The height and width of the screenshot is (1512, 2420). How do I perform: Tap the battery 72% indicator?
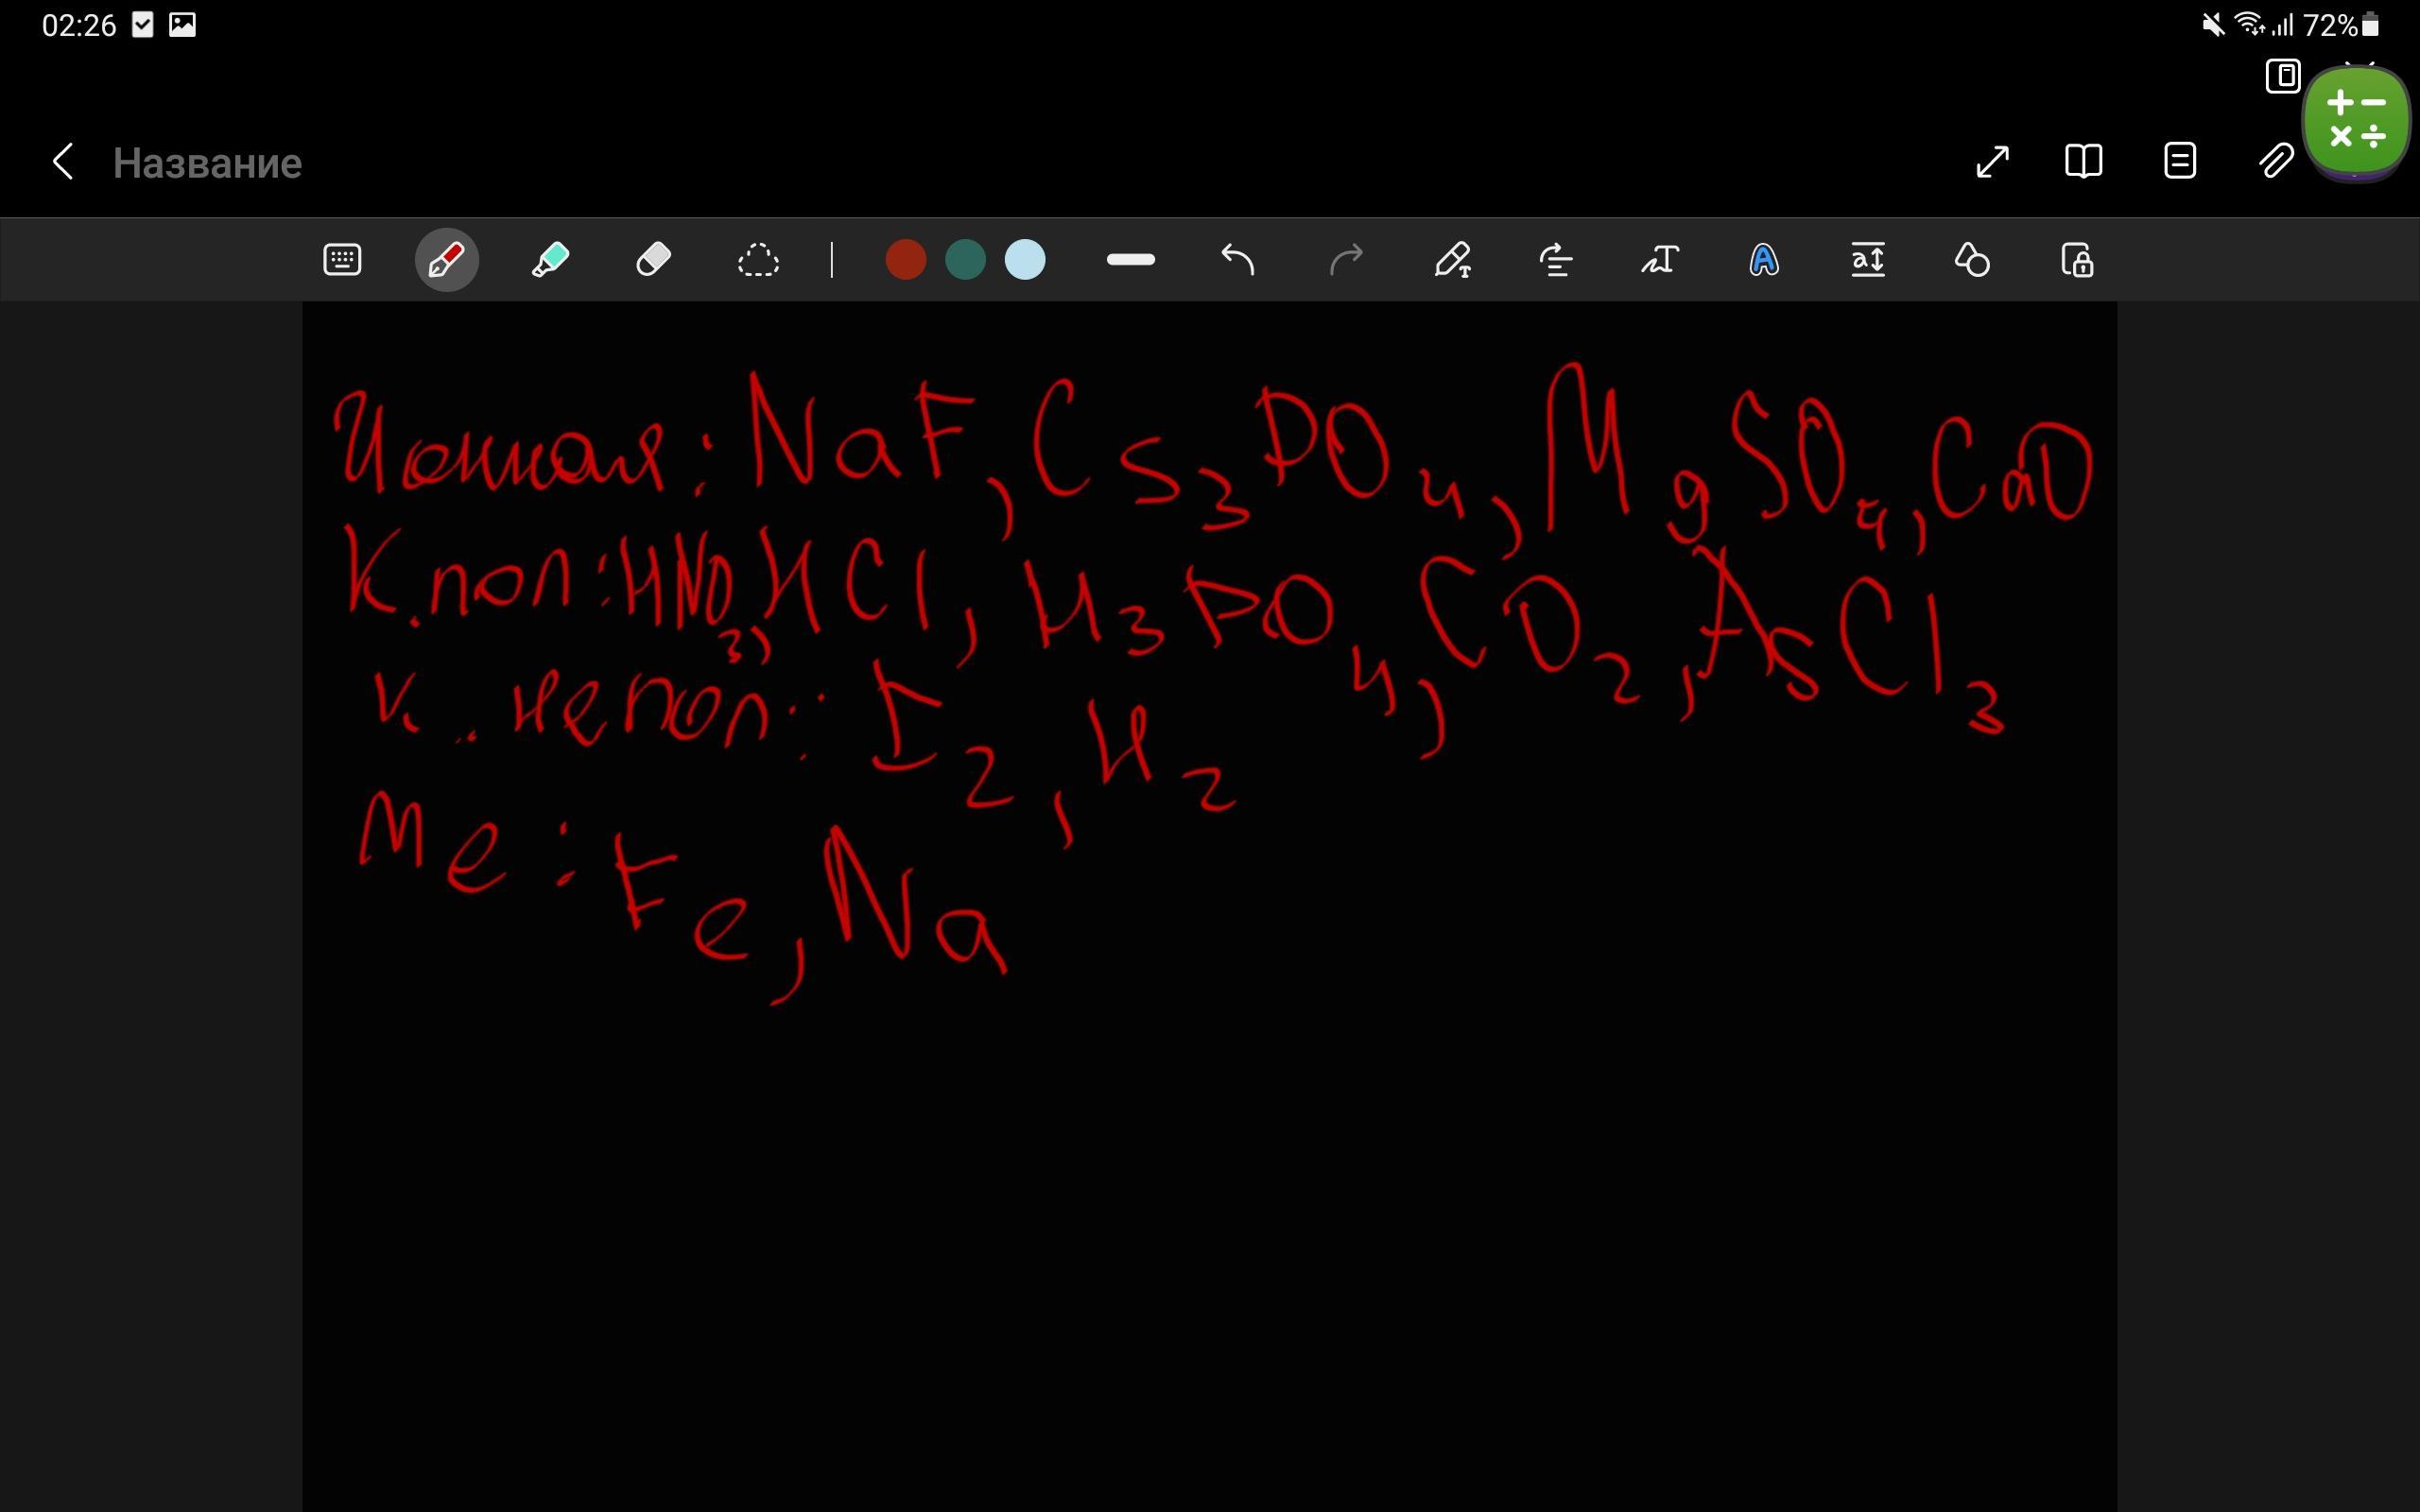(x=2341, y=25)
